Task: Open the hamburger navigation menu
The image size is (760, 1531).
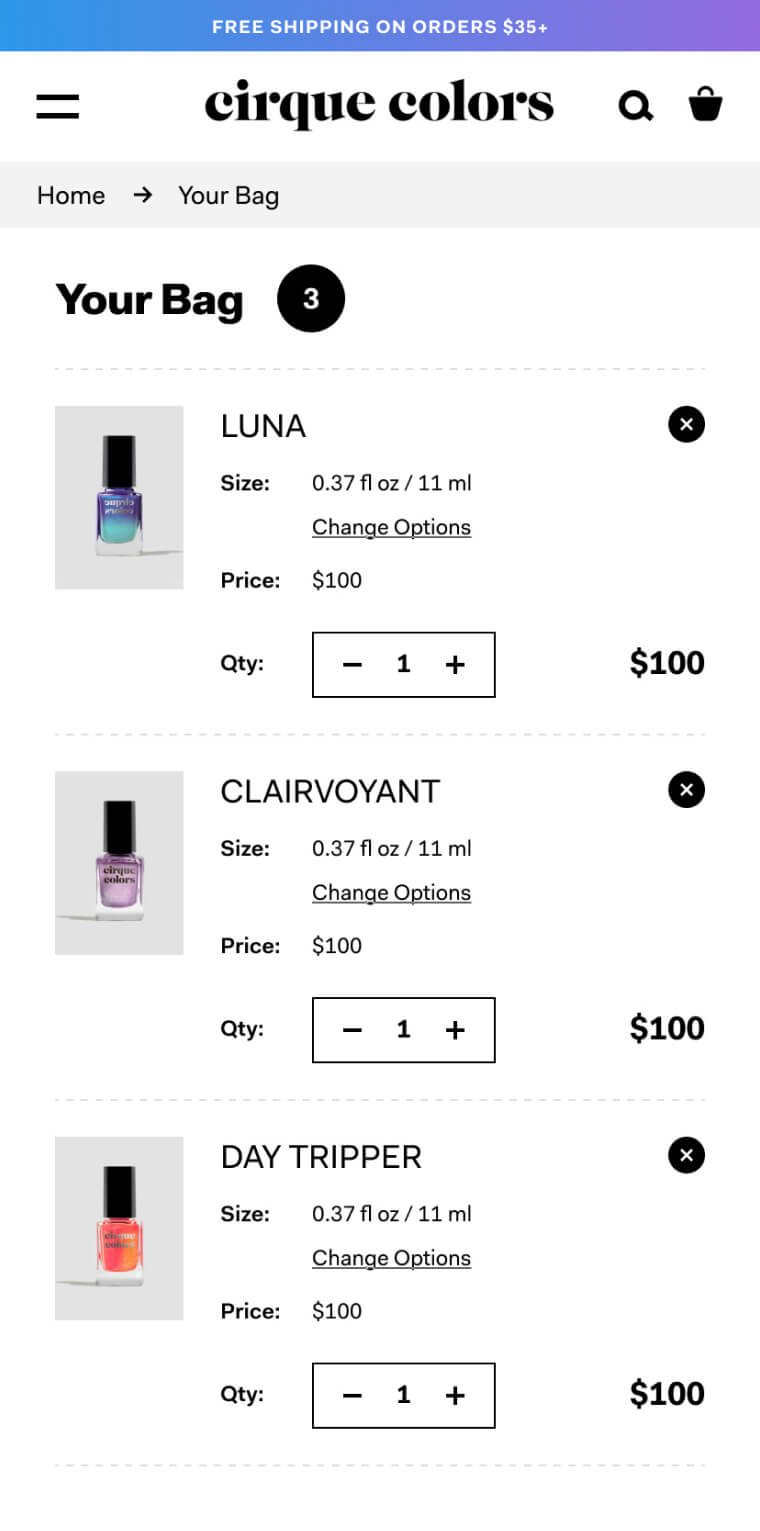Action: [x=58, y=106]
